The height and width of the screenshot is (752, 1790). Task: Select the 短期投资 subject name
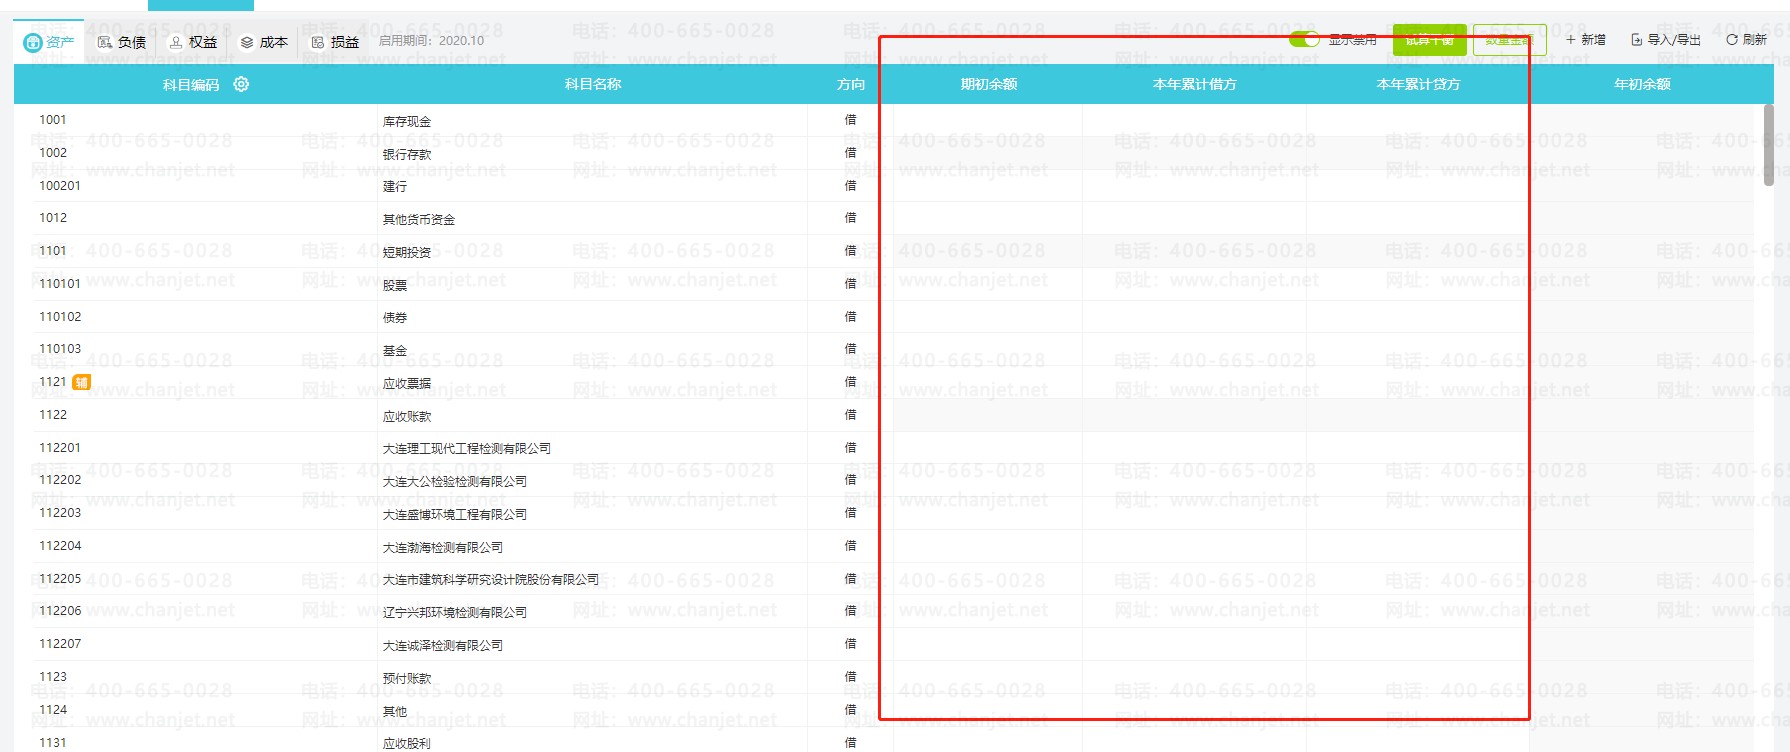point(407,252)
